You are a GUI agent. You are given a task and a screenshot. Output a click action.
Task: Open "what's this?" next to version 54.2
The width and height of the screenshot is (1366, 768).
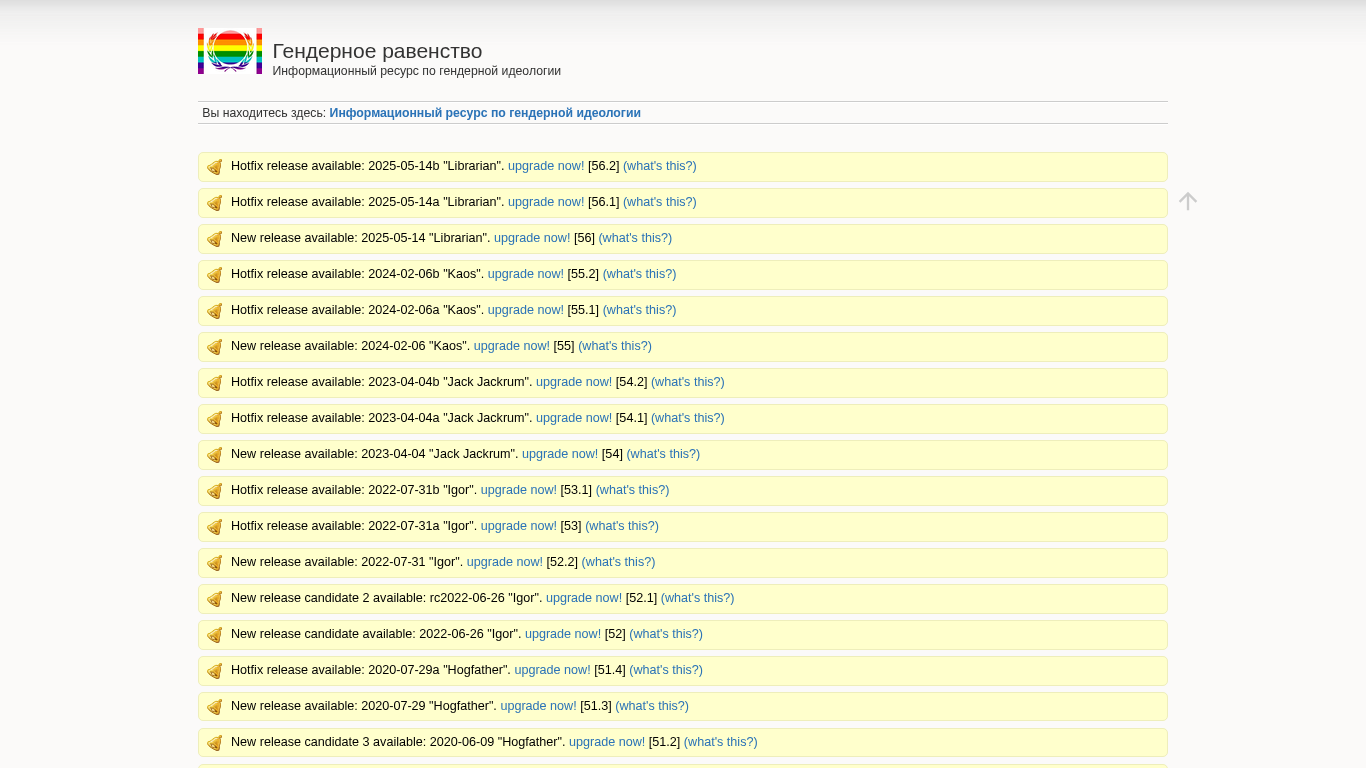(x=688, y=382)
